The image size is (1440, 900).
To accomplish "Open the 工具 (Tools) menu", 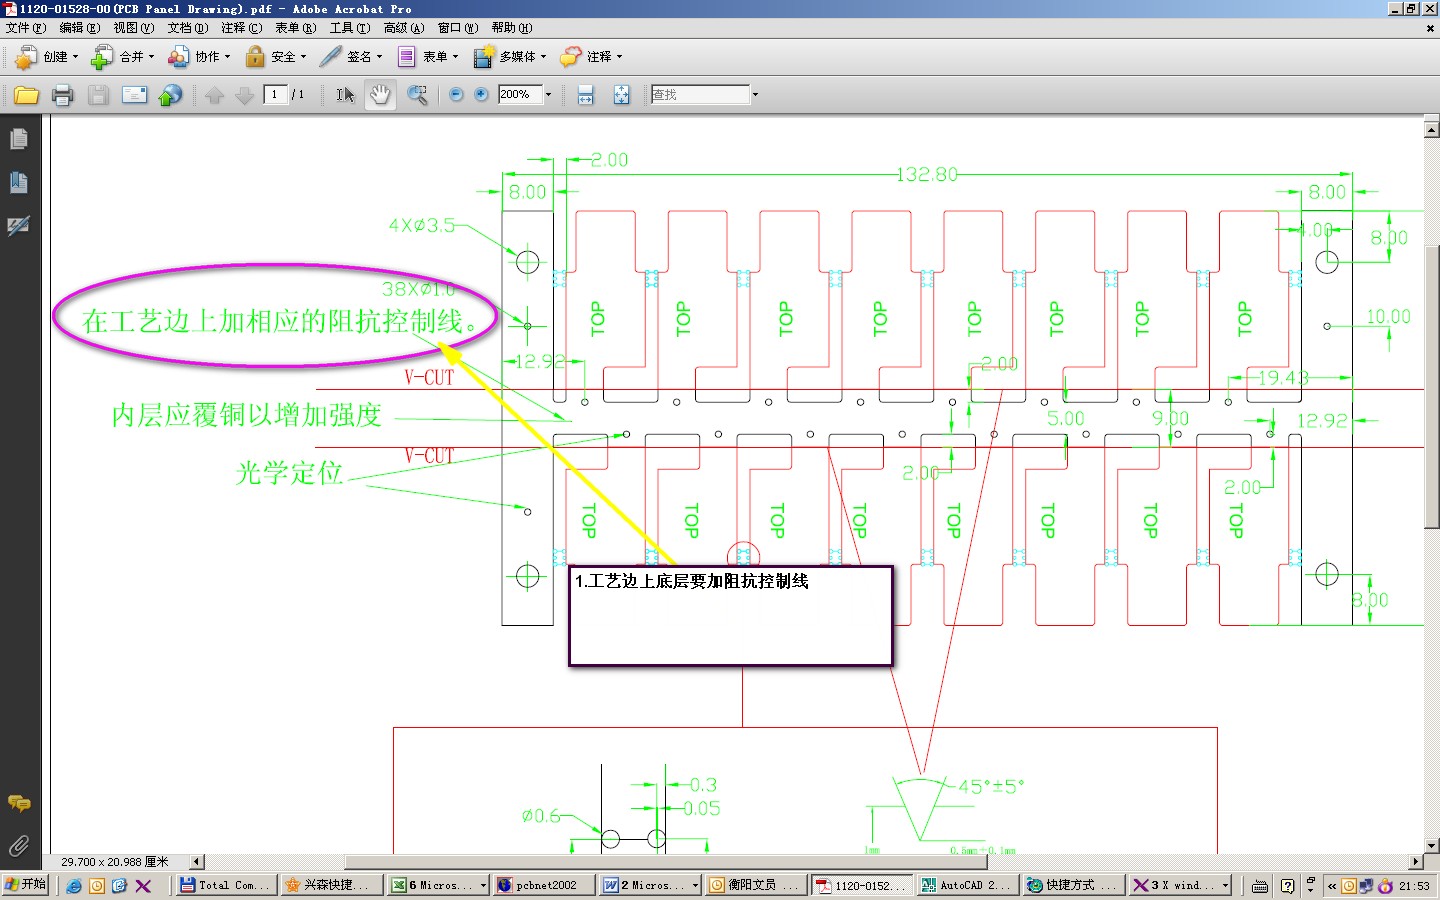I will tap(350, 28).
